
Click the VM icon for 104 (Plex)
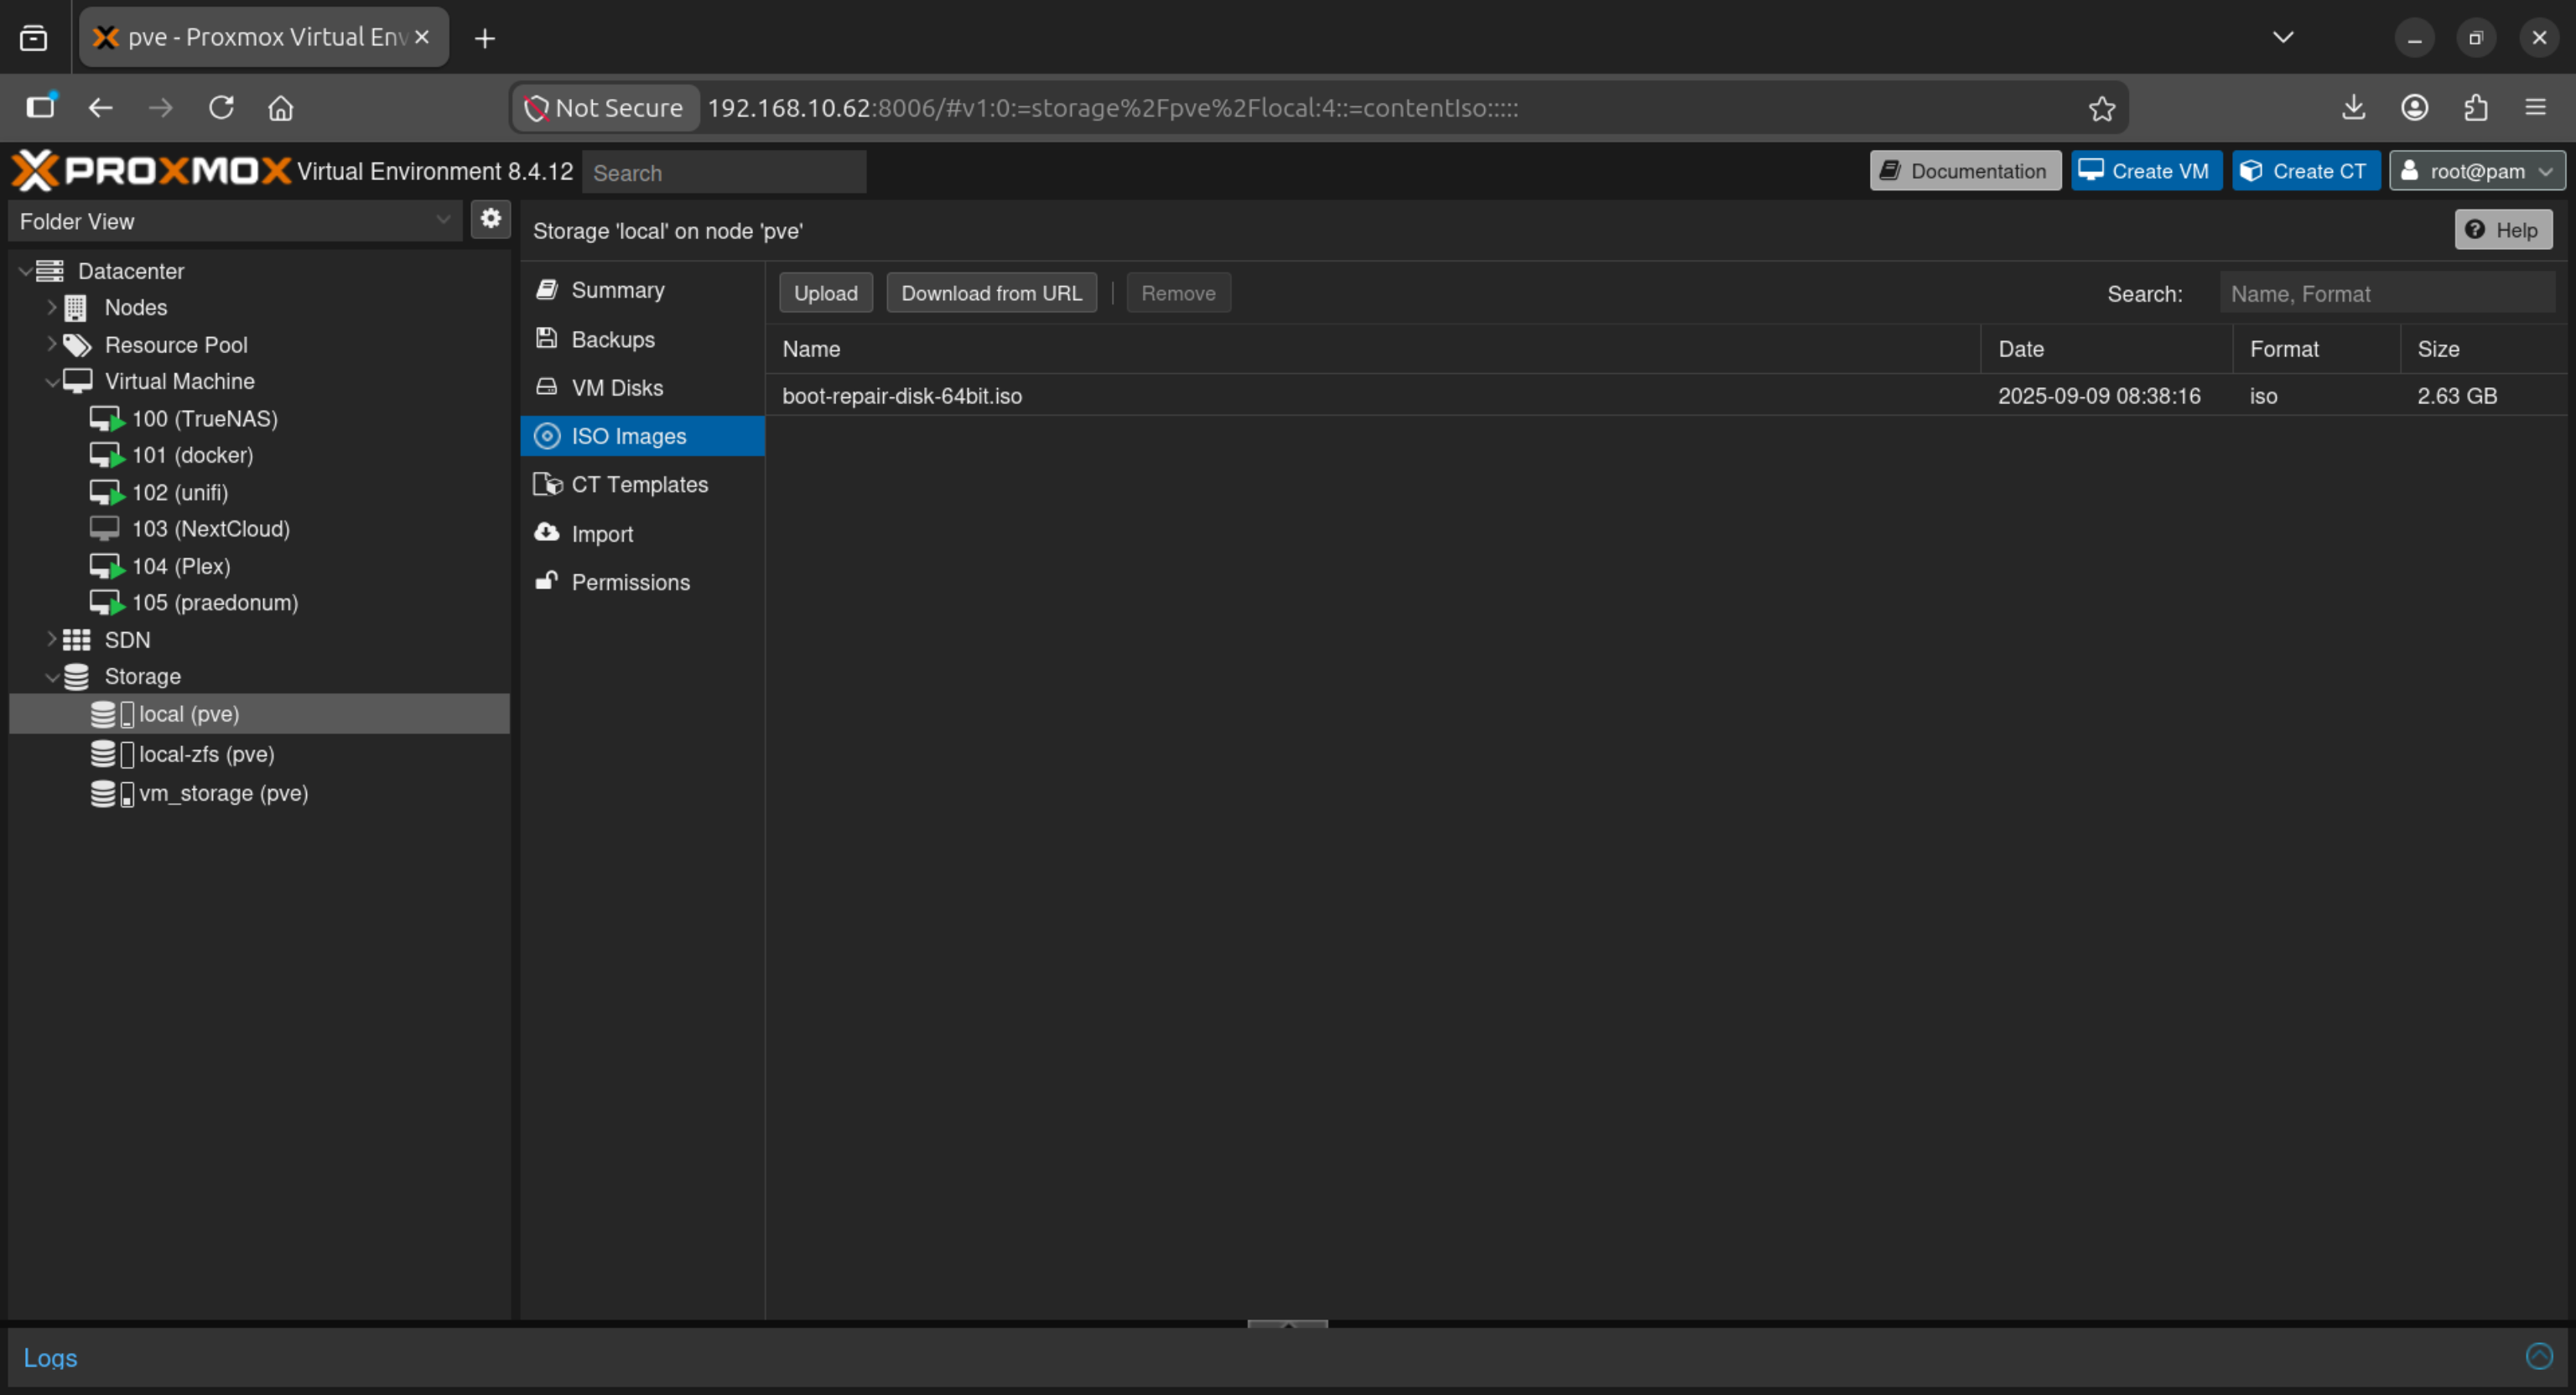(106, 566)
